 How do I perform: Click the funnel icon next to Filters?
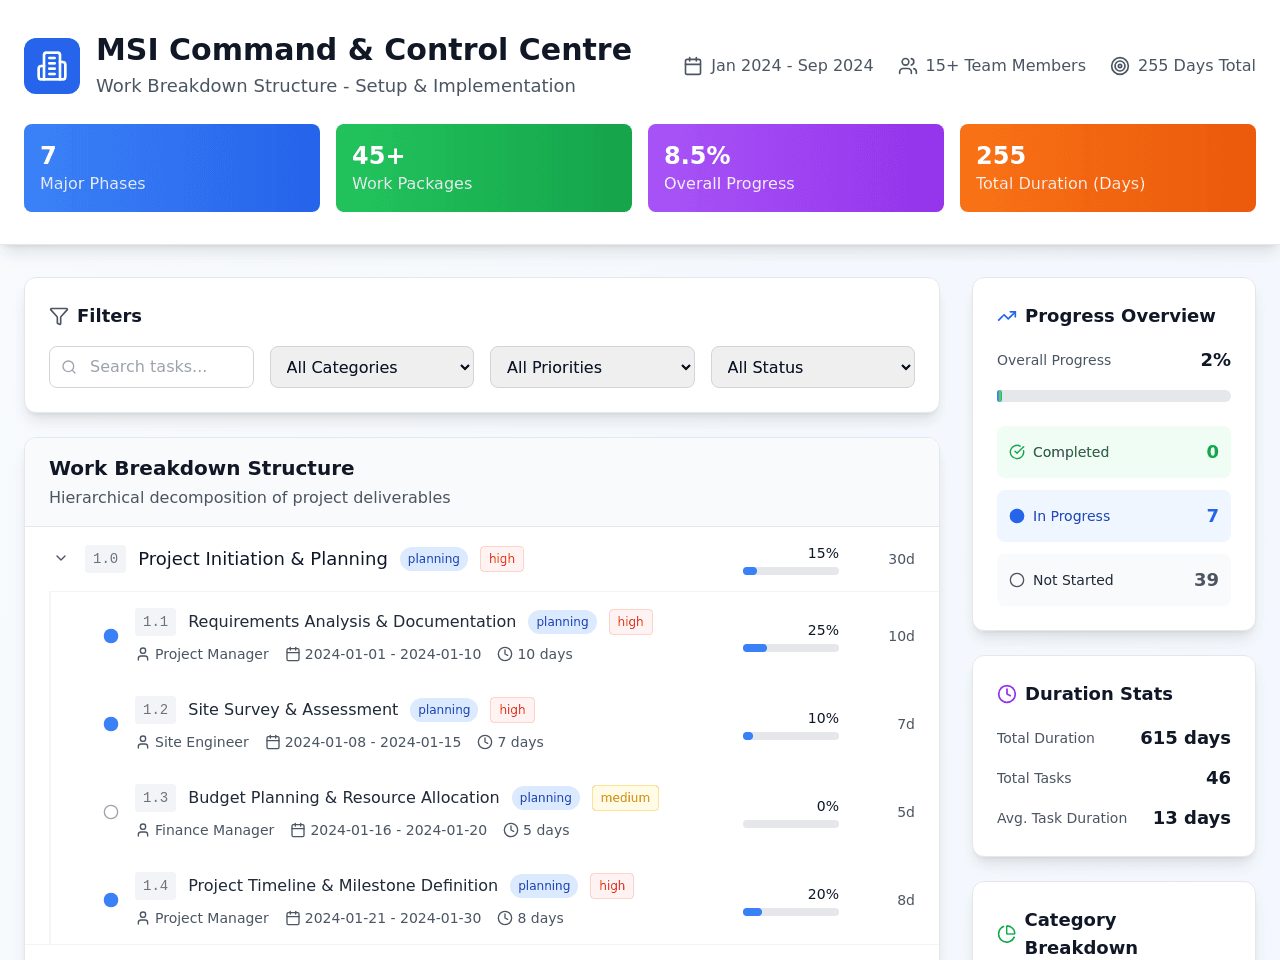pos(59,316)
